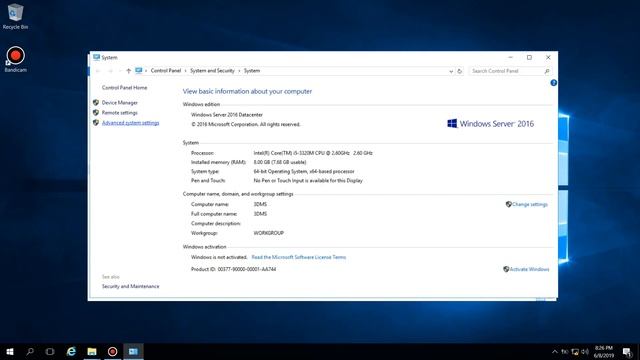Refresh the Control Panel address bar
The width and height of the screenshot is (640, 360).
(x=460, y=71)
